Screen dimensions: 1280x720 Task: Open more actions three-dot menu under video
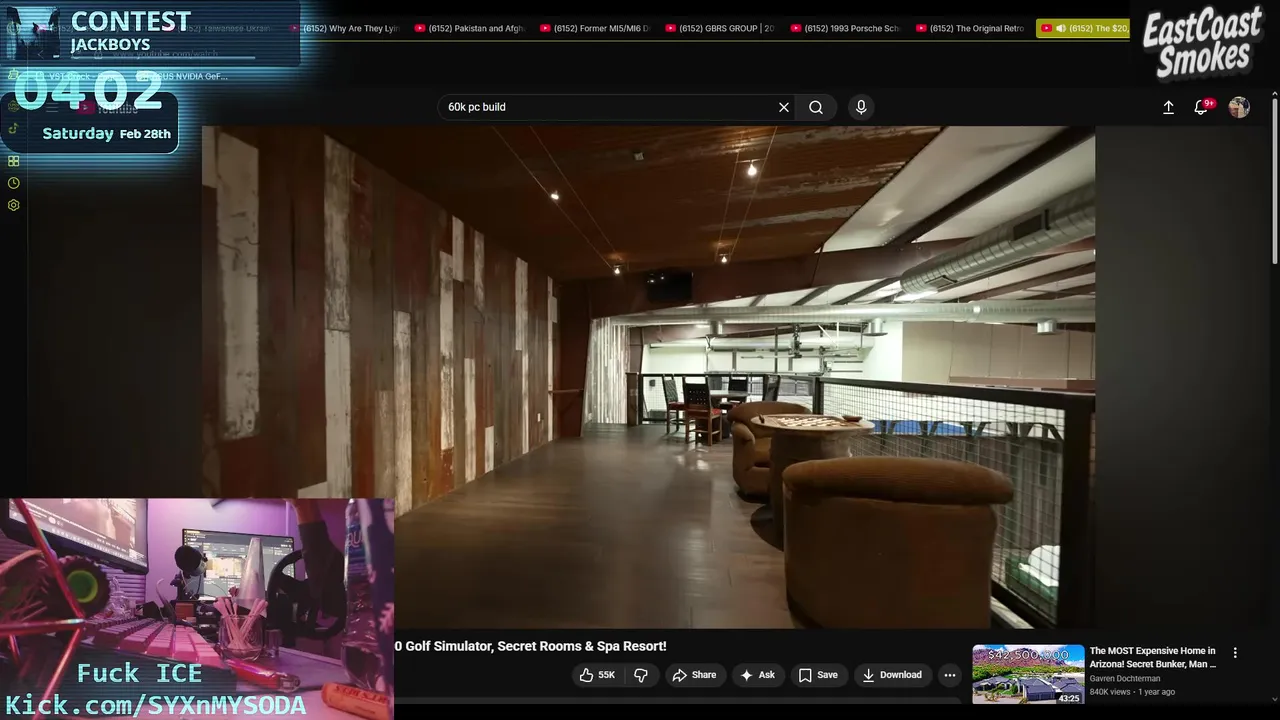(950, 675)
